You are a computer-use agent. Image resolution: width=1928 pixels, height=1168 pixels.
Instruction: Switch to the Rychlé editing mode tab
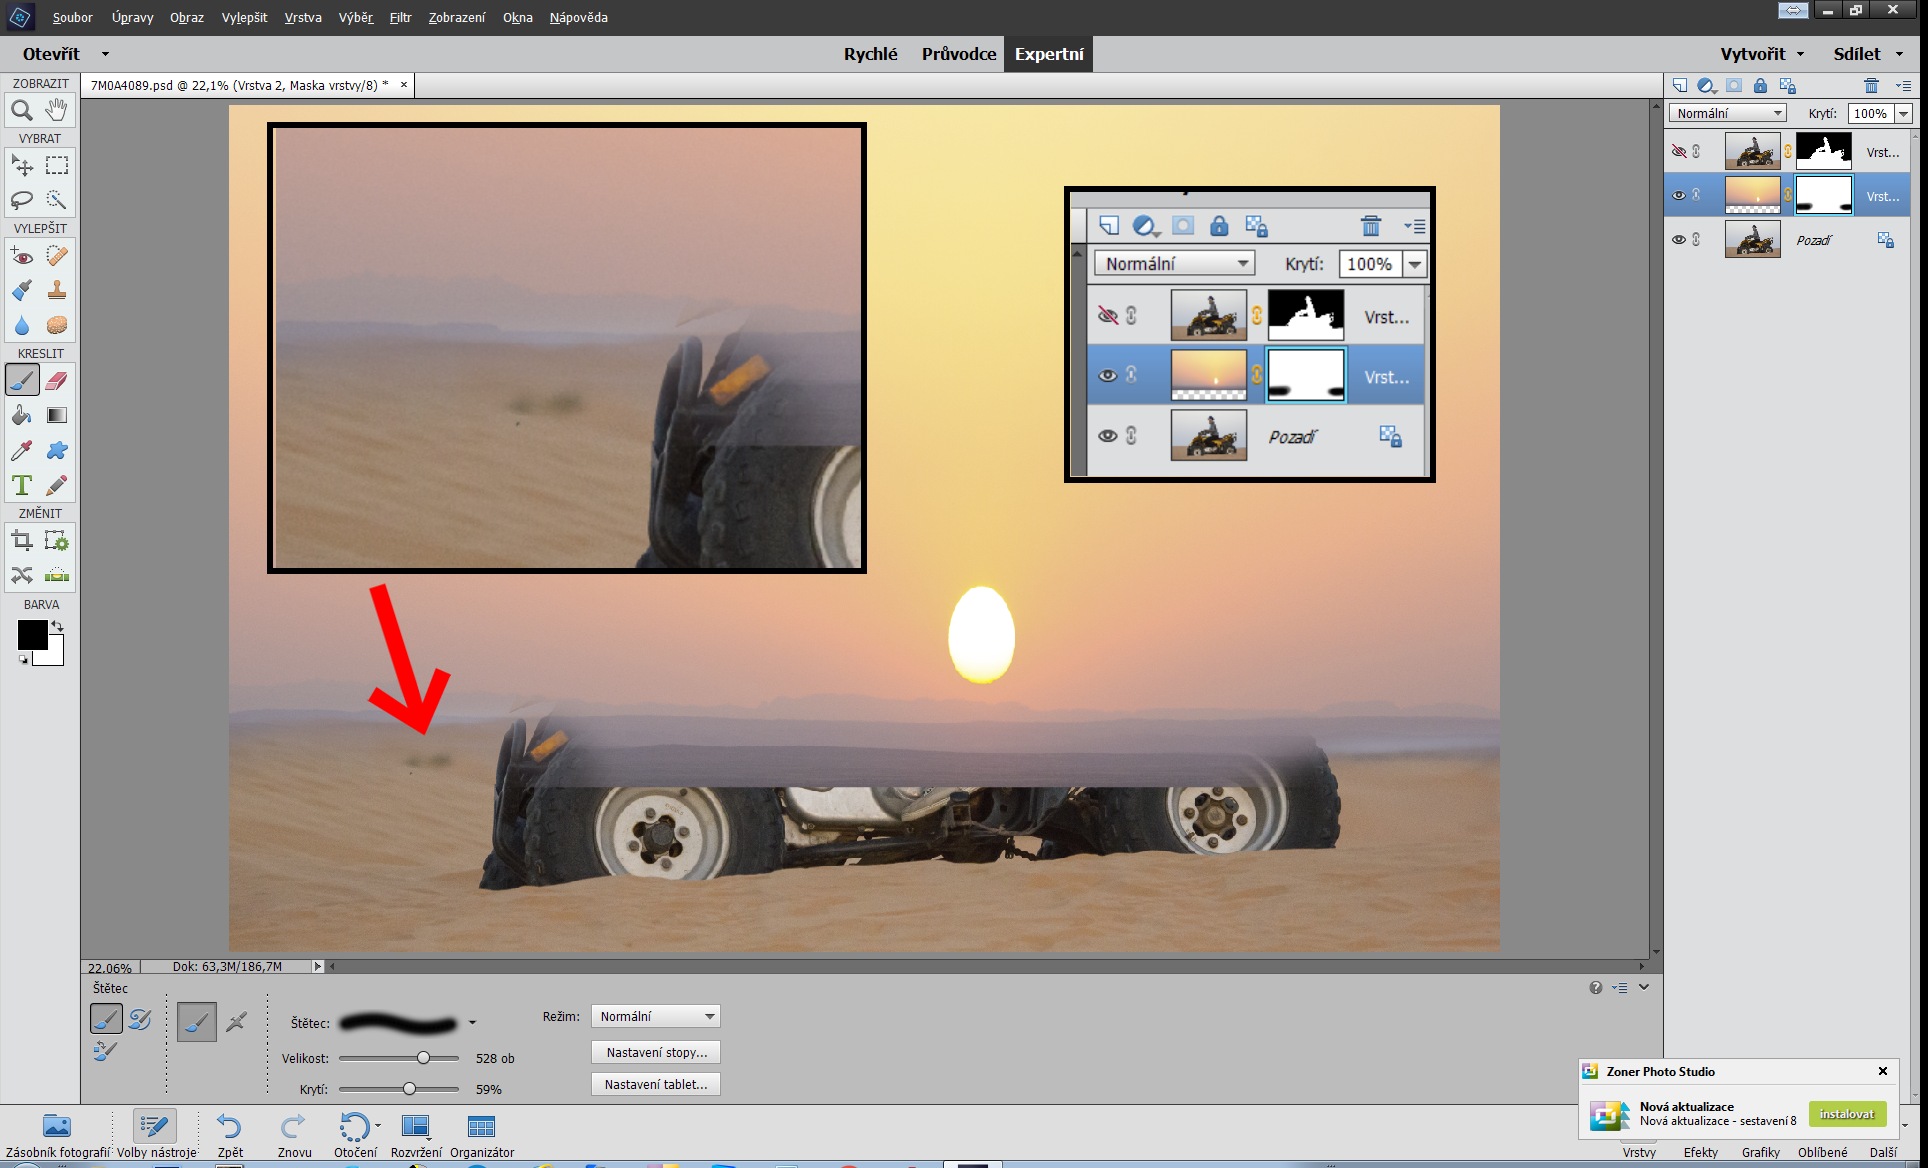point(870,54)
